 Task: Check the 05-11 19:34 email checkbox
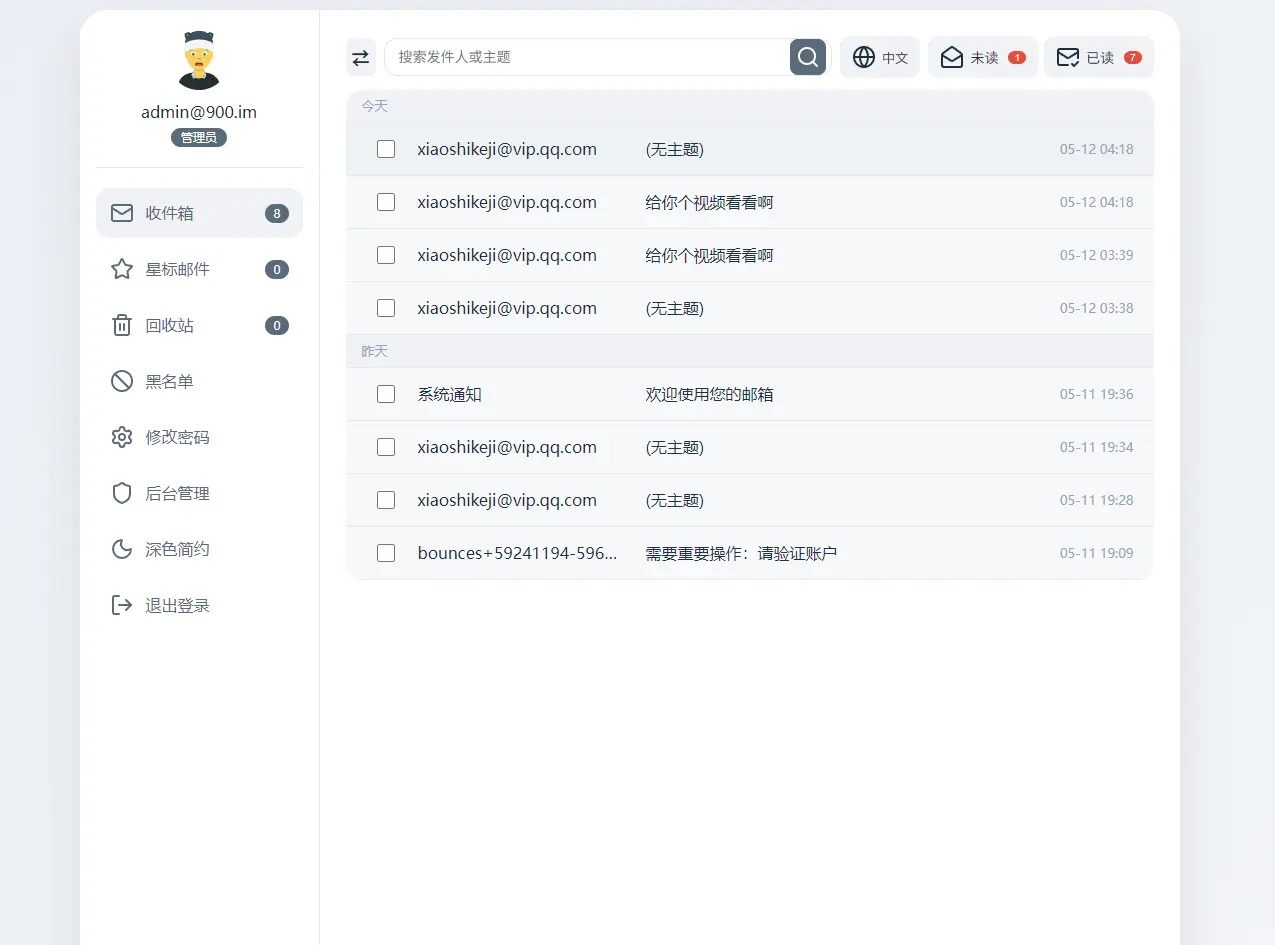[x=386, y=447]
